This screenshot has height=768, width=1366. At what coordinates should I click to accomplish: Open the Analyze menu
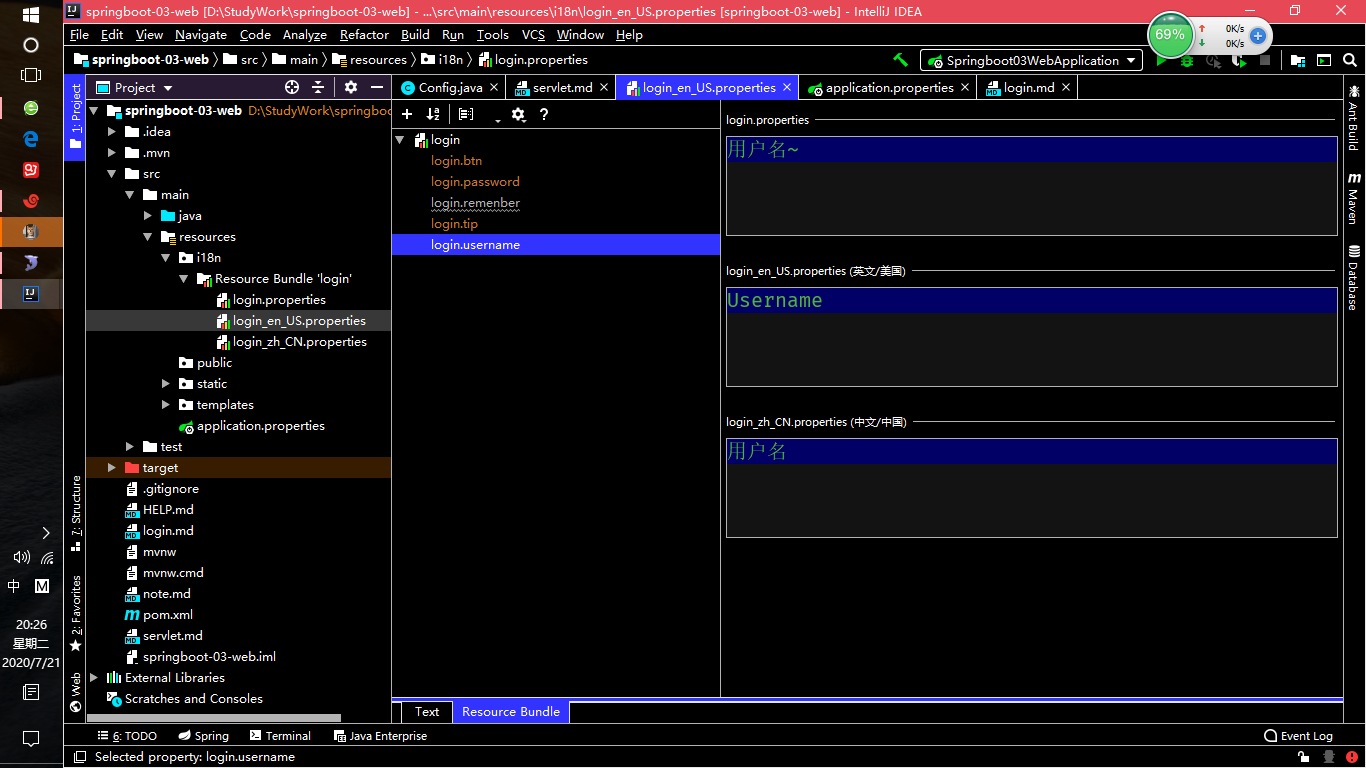[305, 34]
